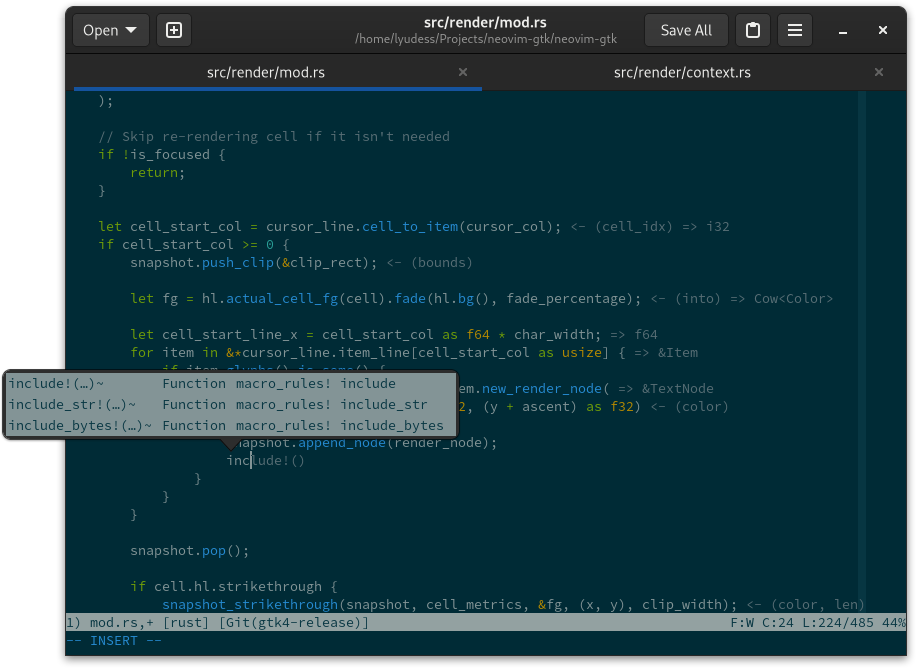Click the 'if cell_start_col >= 0 {' line
Viewport: 916px width, 668px height.
(x=194, y=244)
